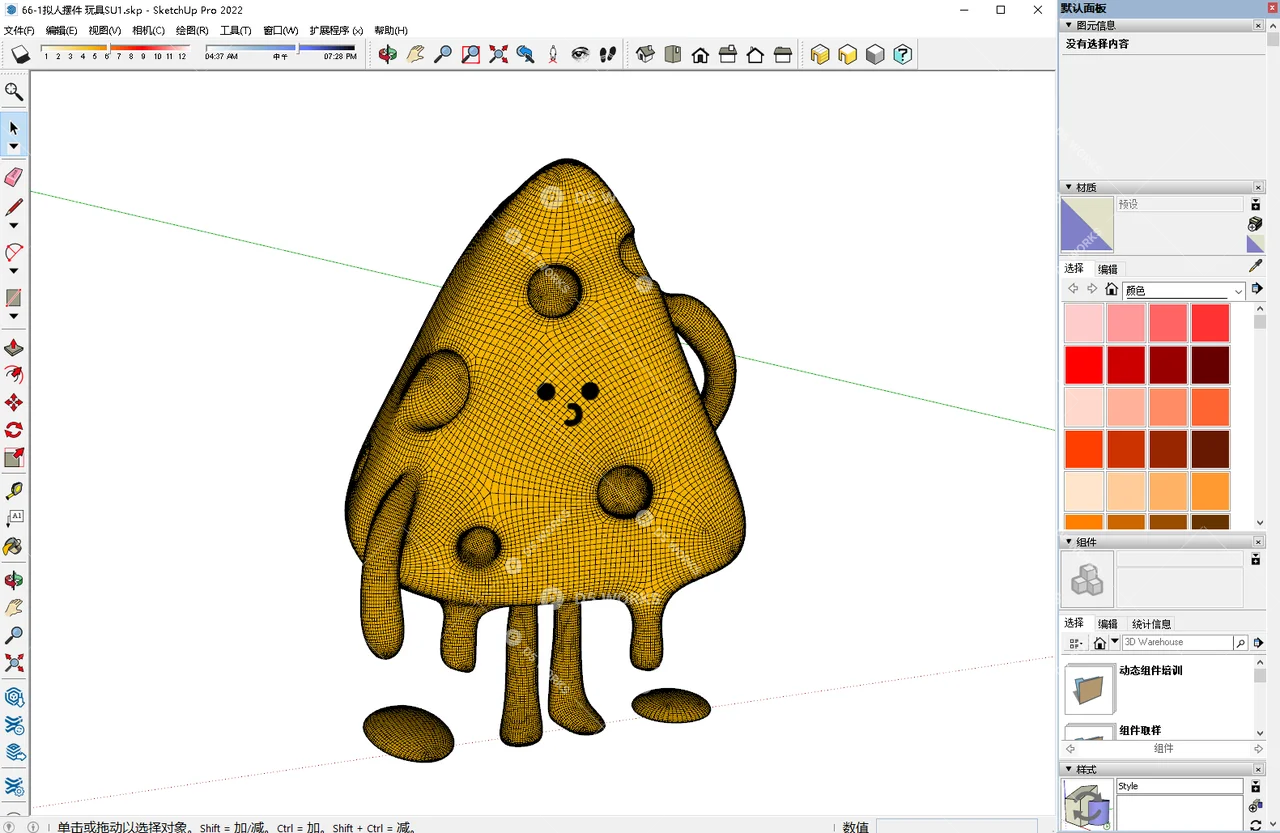
Task: Pick the bright red color swatch
Action: pyautogui.click(x=1084, y=364)
